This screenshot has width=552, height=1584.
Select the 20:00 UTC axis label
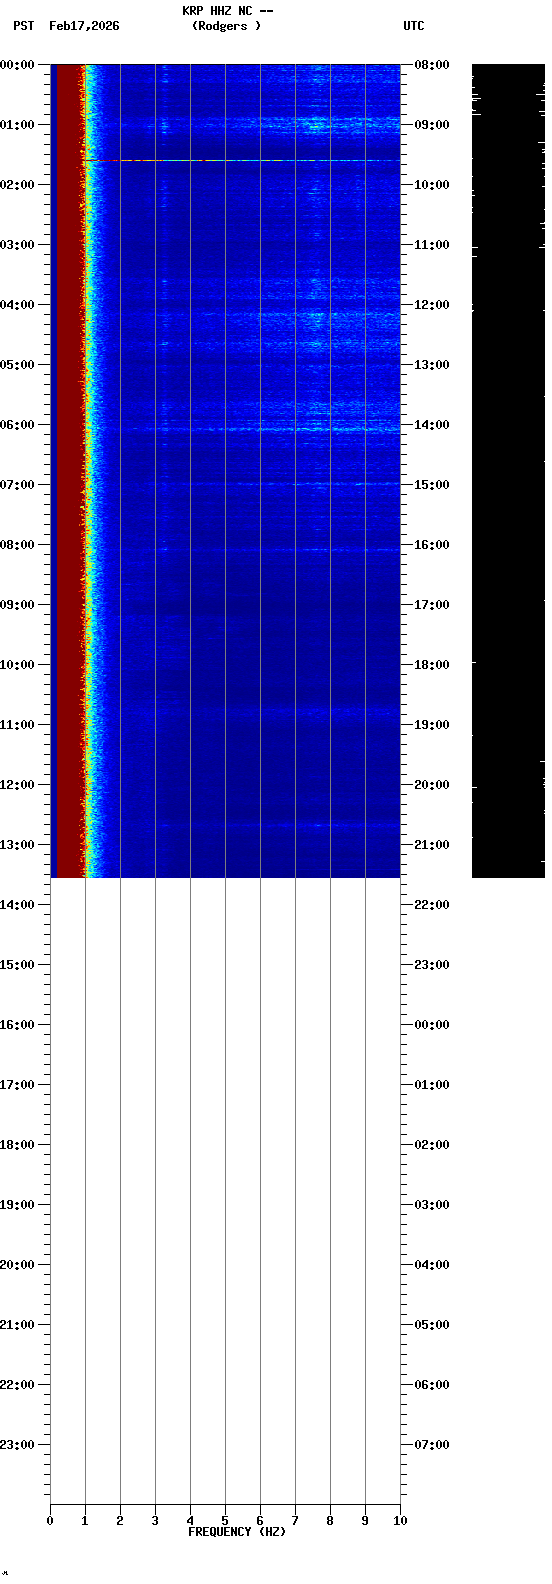point(432,785)
